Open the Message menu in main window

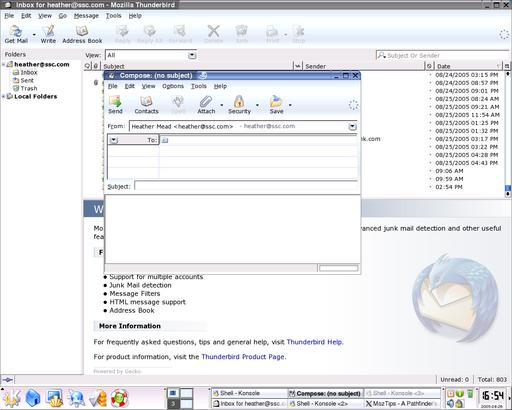pos(86,16)
